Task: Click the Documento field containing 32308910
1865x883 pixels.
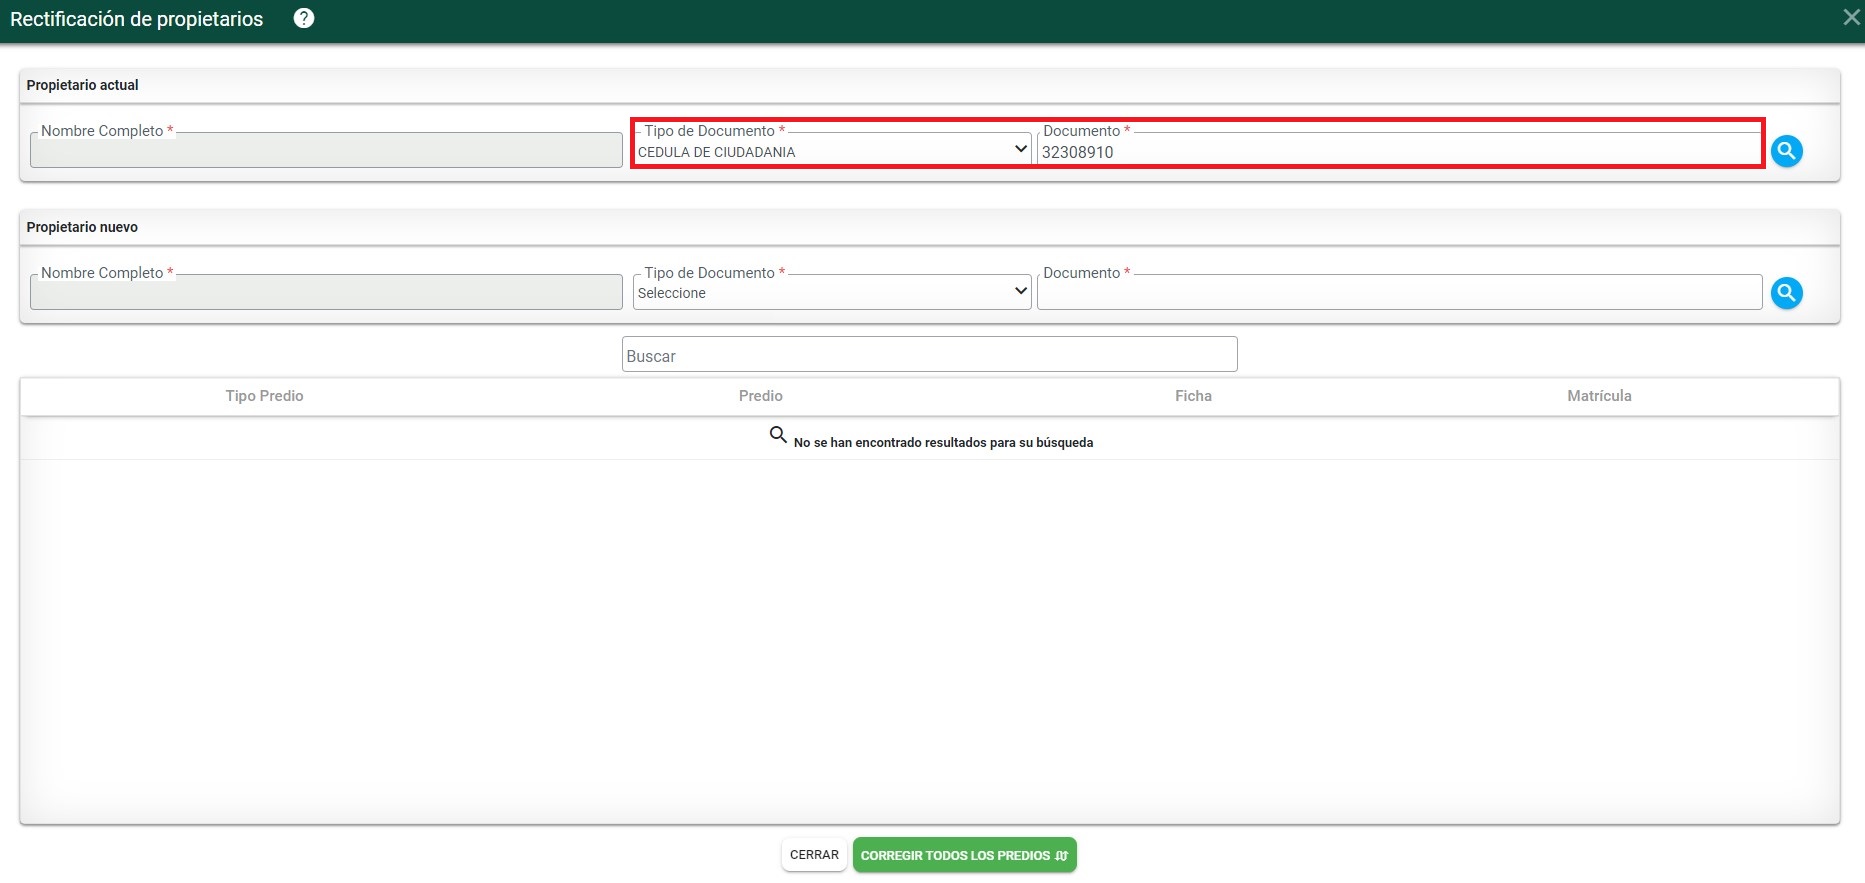Action: (1398, 152)
